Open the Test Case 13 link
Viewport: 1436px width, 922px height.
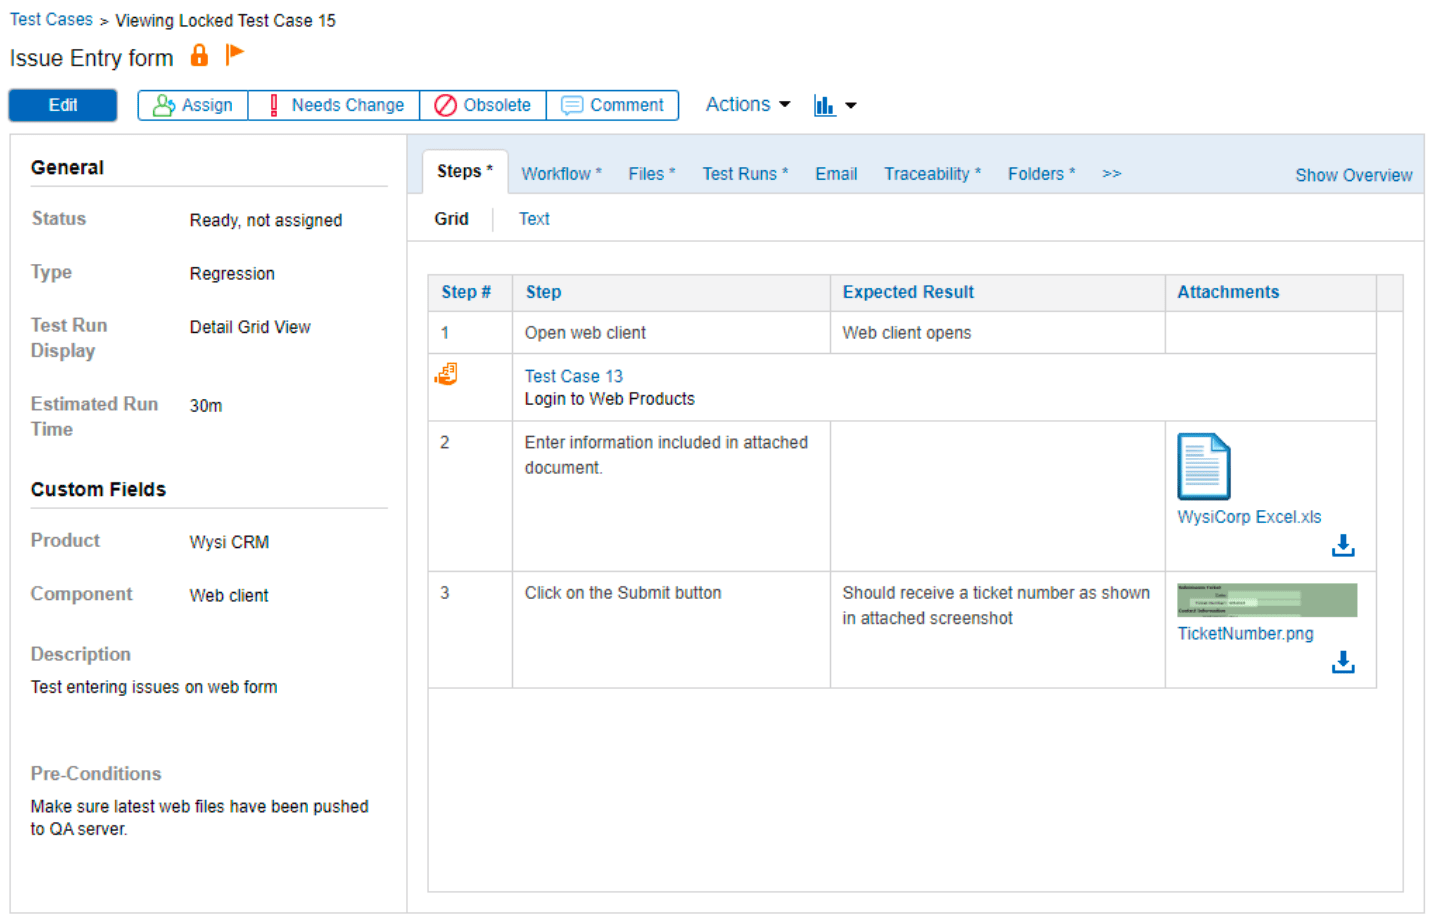[x=573, y=376]
